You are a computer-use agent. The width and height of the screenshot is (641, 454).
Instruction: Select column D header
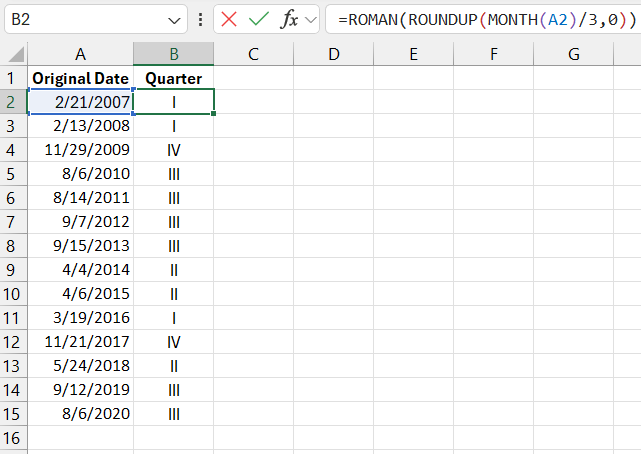point(333,54)
